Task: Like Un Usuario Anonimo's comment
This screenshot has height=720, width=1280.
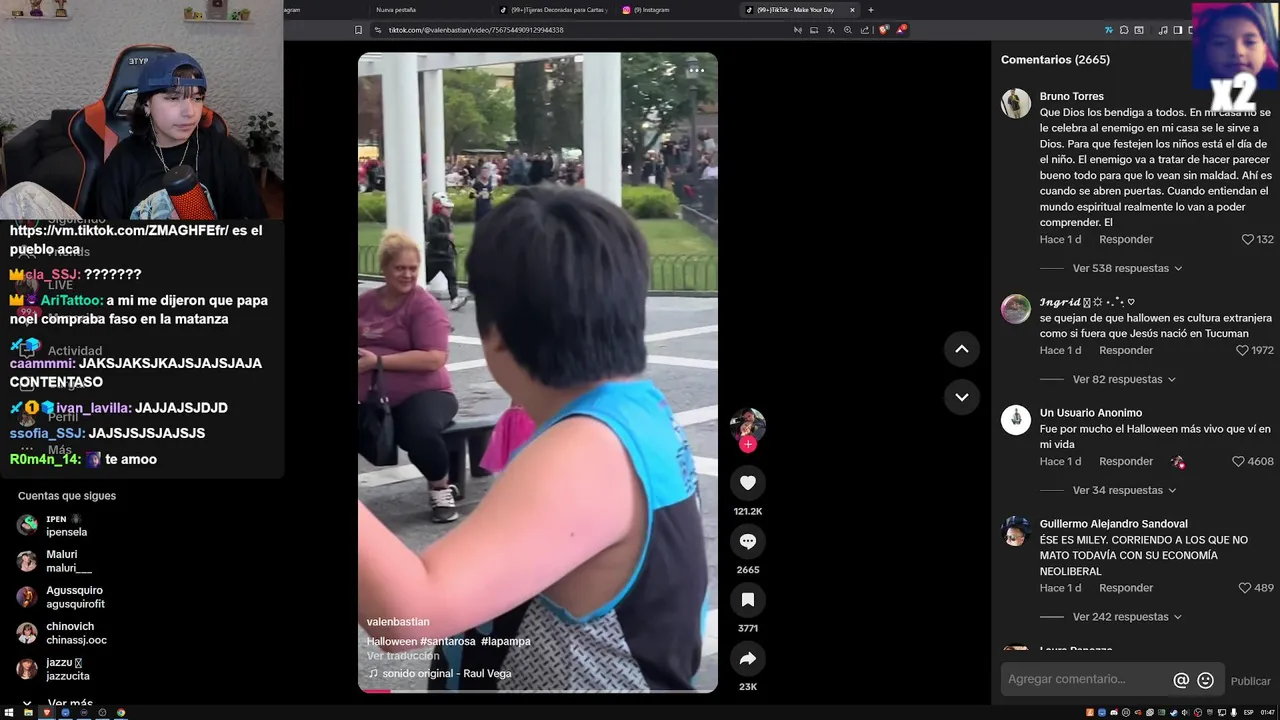Action: pos(1238,462)
